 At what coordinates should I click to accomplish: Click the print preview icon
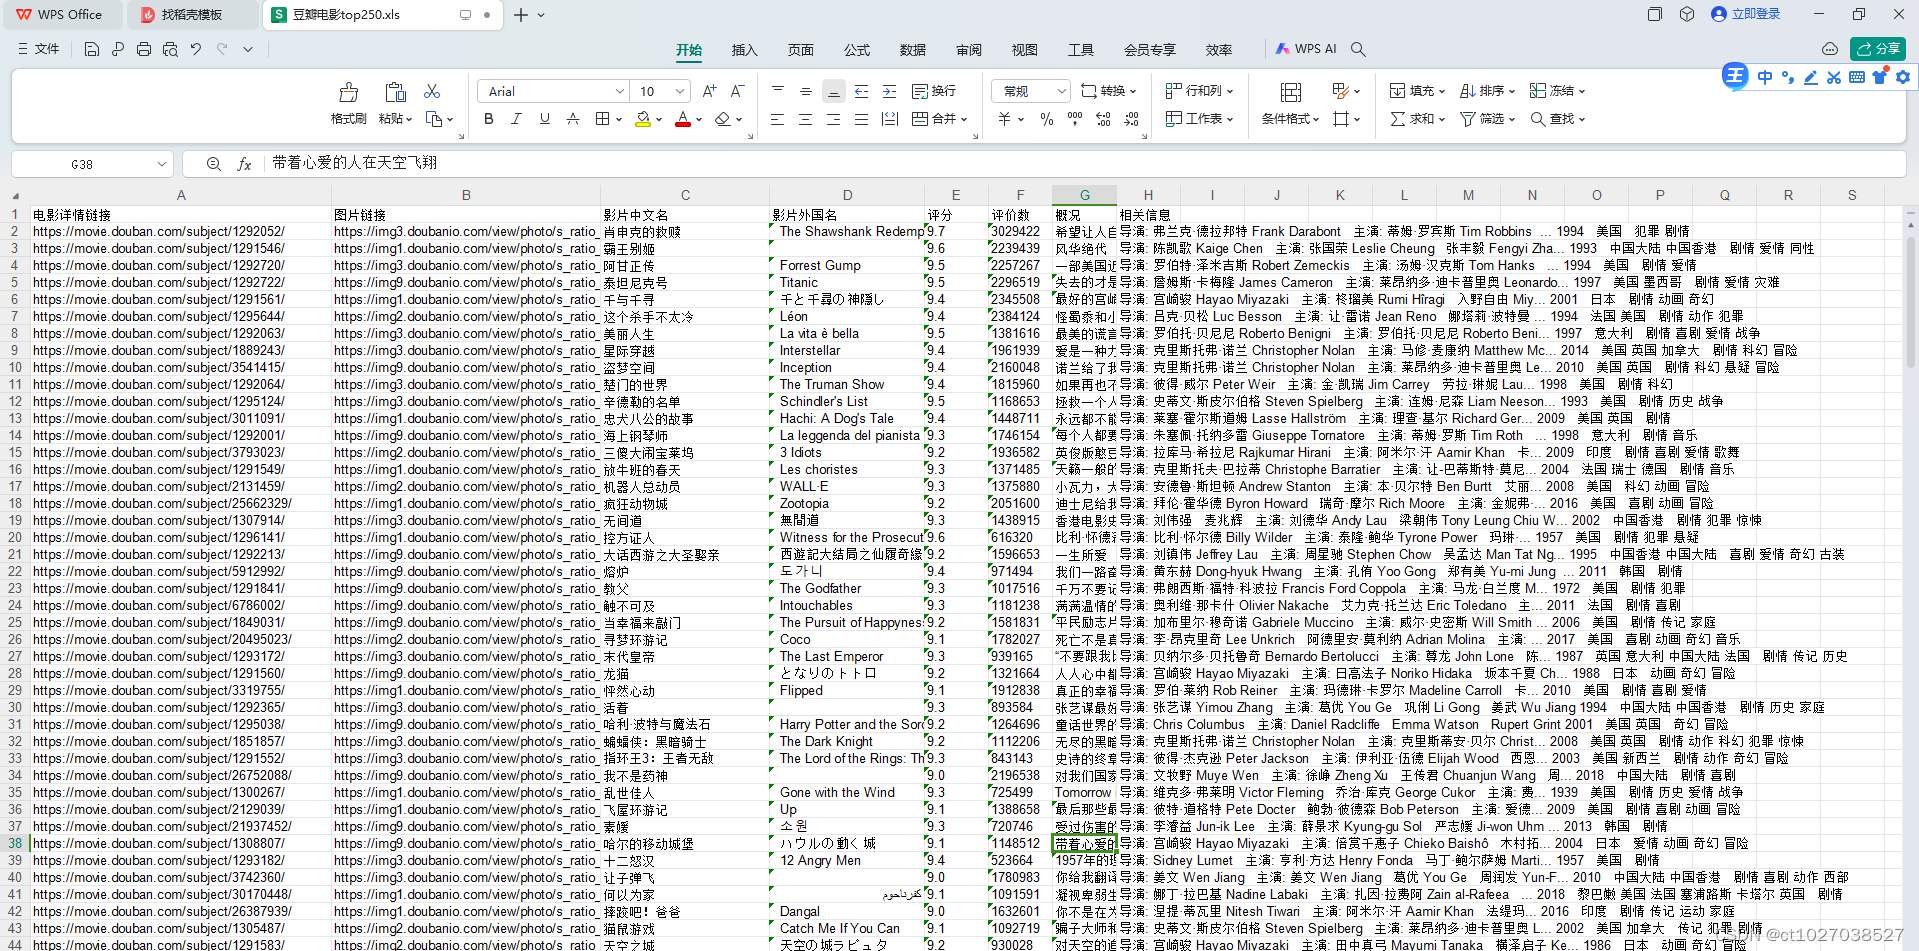coord(170,49)
